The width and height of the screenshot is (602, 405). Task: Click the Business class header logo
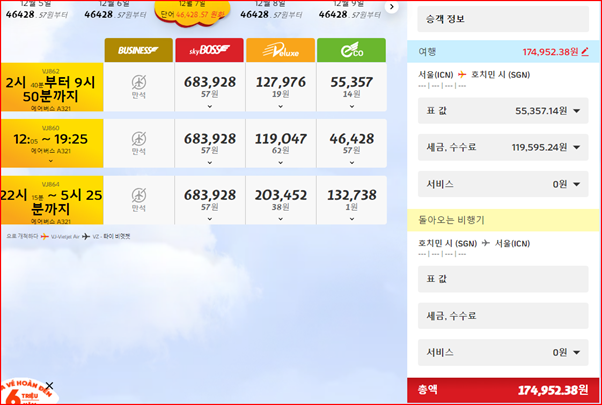coord(139,50)
